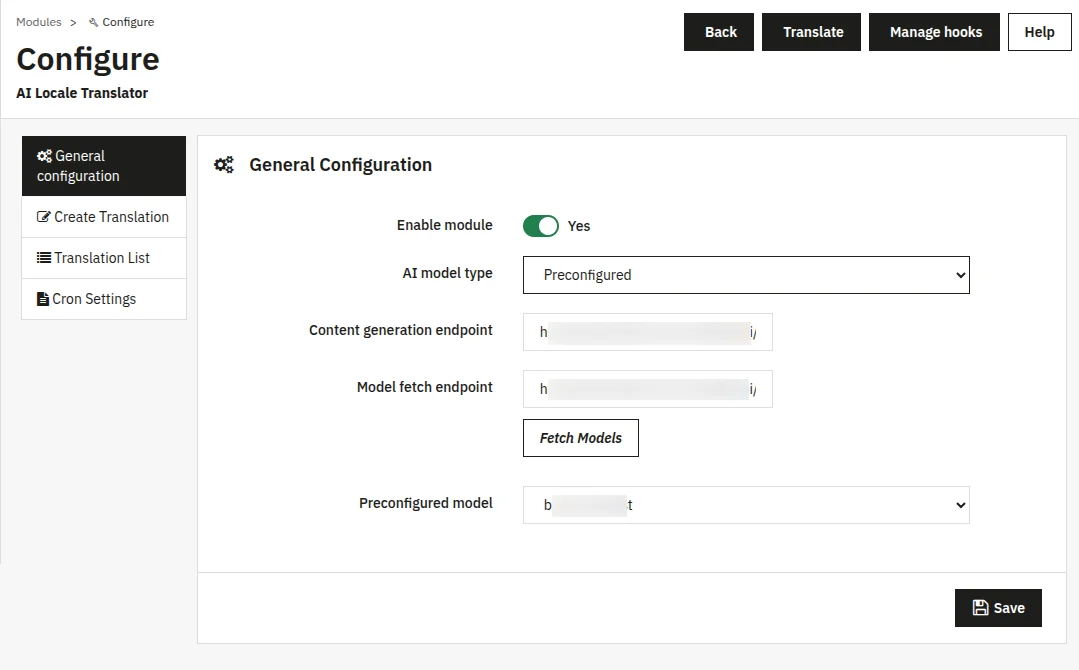Toggle the Enable module switch
This screenshot has height=670, width=1079.
[541, 226]
